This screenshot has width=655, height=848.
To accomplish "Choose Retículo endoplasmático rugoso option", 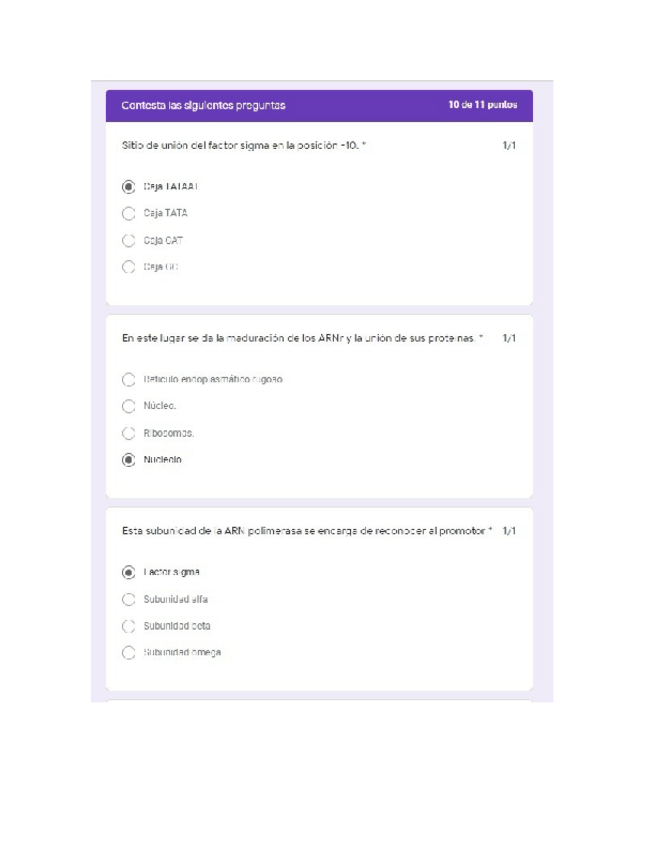I will [x=128, y=380].
